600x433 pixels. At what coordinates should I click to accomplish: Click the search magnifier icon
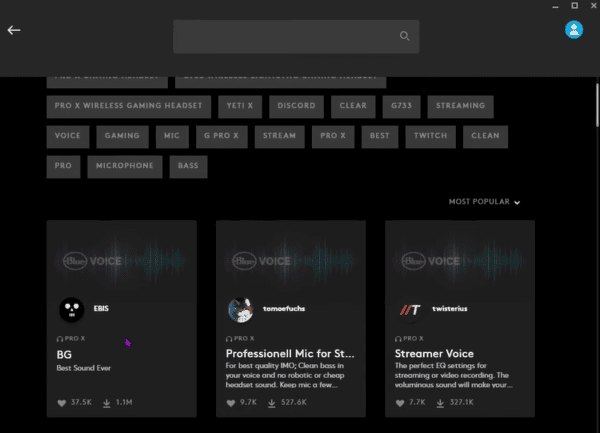click(404, 36)
